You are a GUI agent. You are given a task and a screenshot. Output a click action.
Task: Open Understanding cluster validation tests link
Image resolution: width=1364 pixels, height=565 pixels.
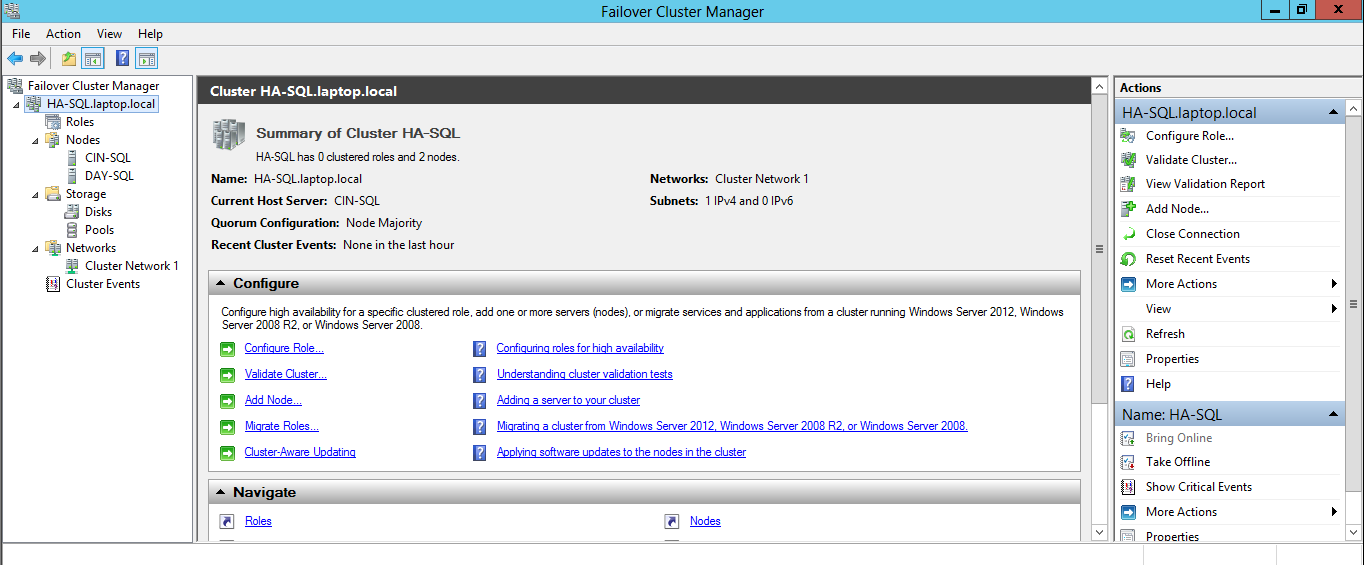point(585,374)
